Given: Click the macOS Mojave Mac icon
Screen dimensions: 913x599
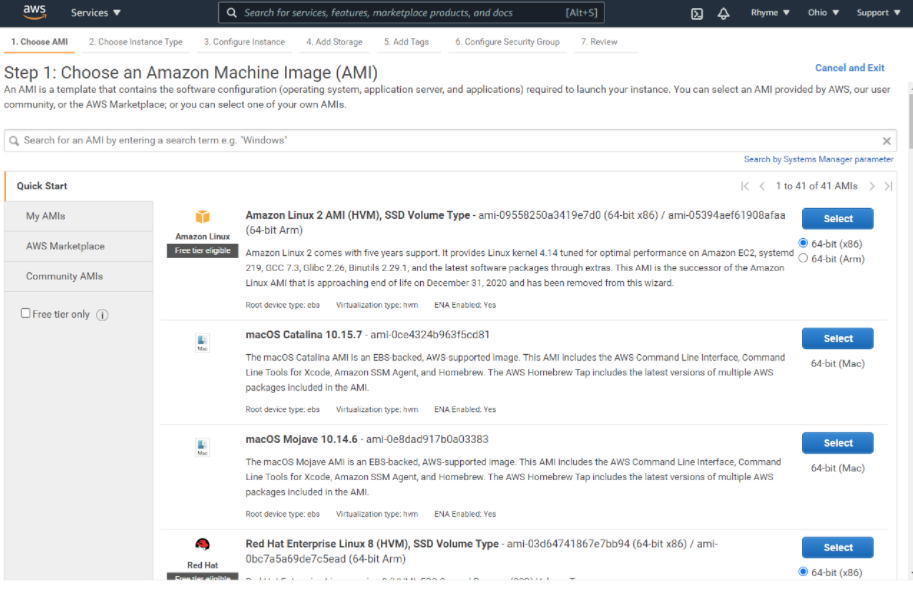Looking at the screenshot, I should coord(202,447).
